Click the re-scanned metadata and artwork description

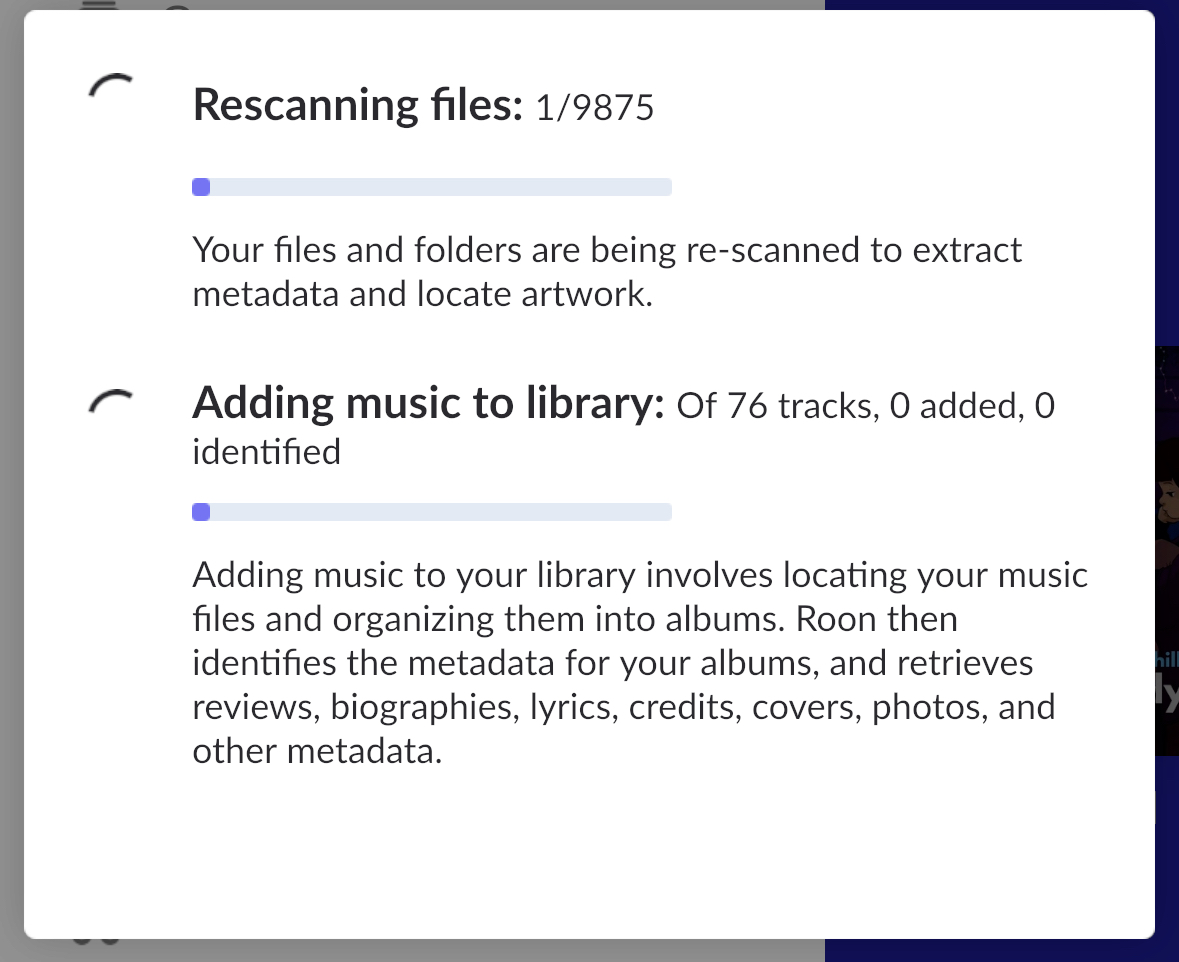pyautogui.click(x=607, y=272)
